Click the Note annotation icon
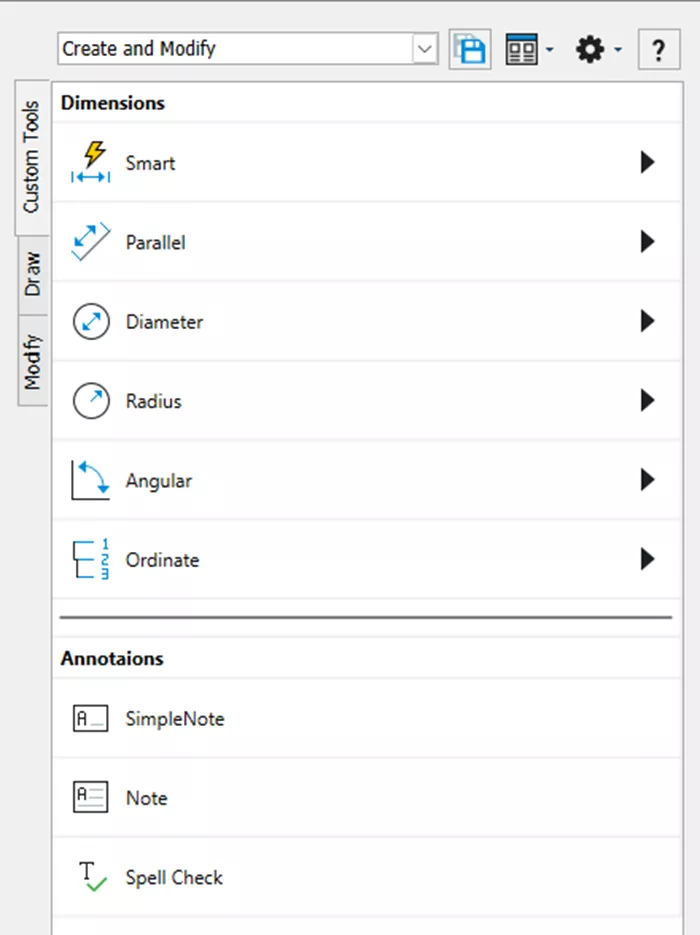700x935 pixels. [91, 798]
